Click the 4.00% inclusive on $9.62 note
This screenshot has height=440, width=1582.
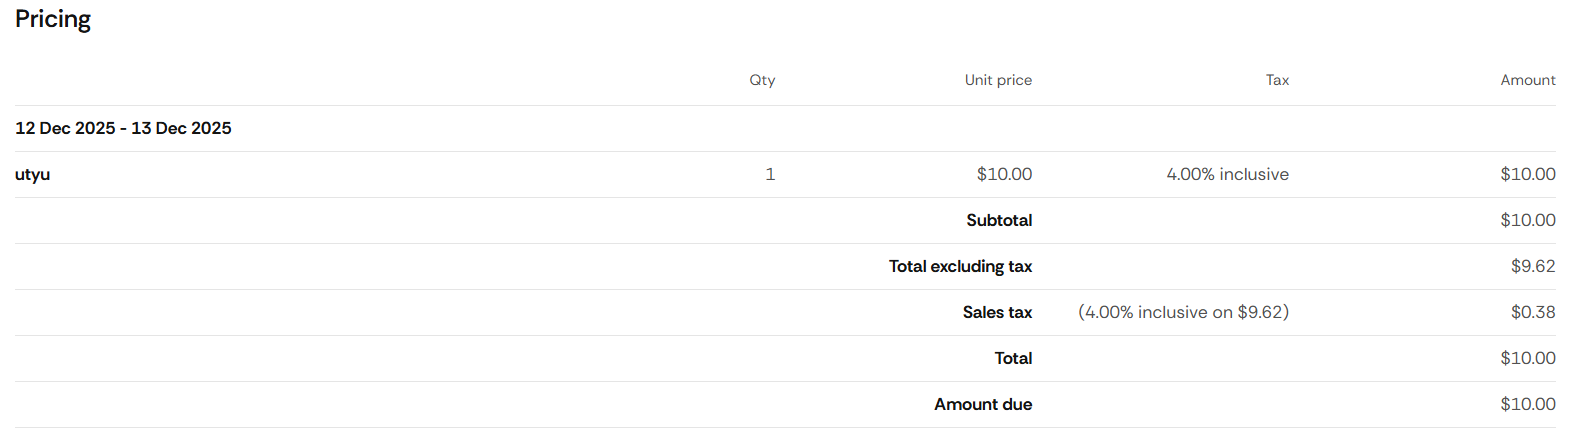[x=1183, y=312]
